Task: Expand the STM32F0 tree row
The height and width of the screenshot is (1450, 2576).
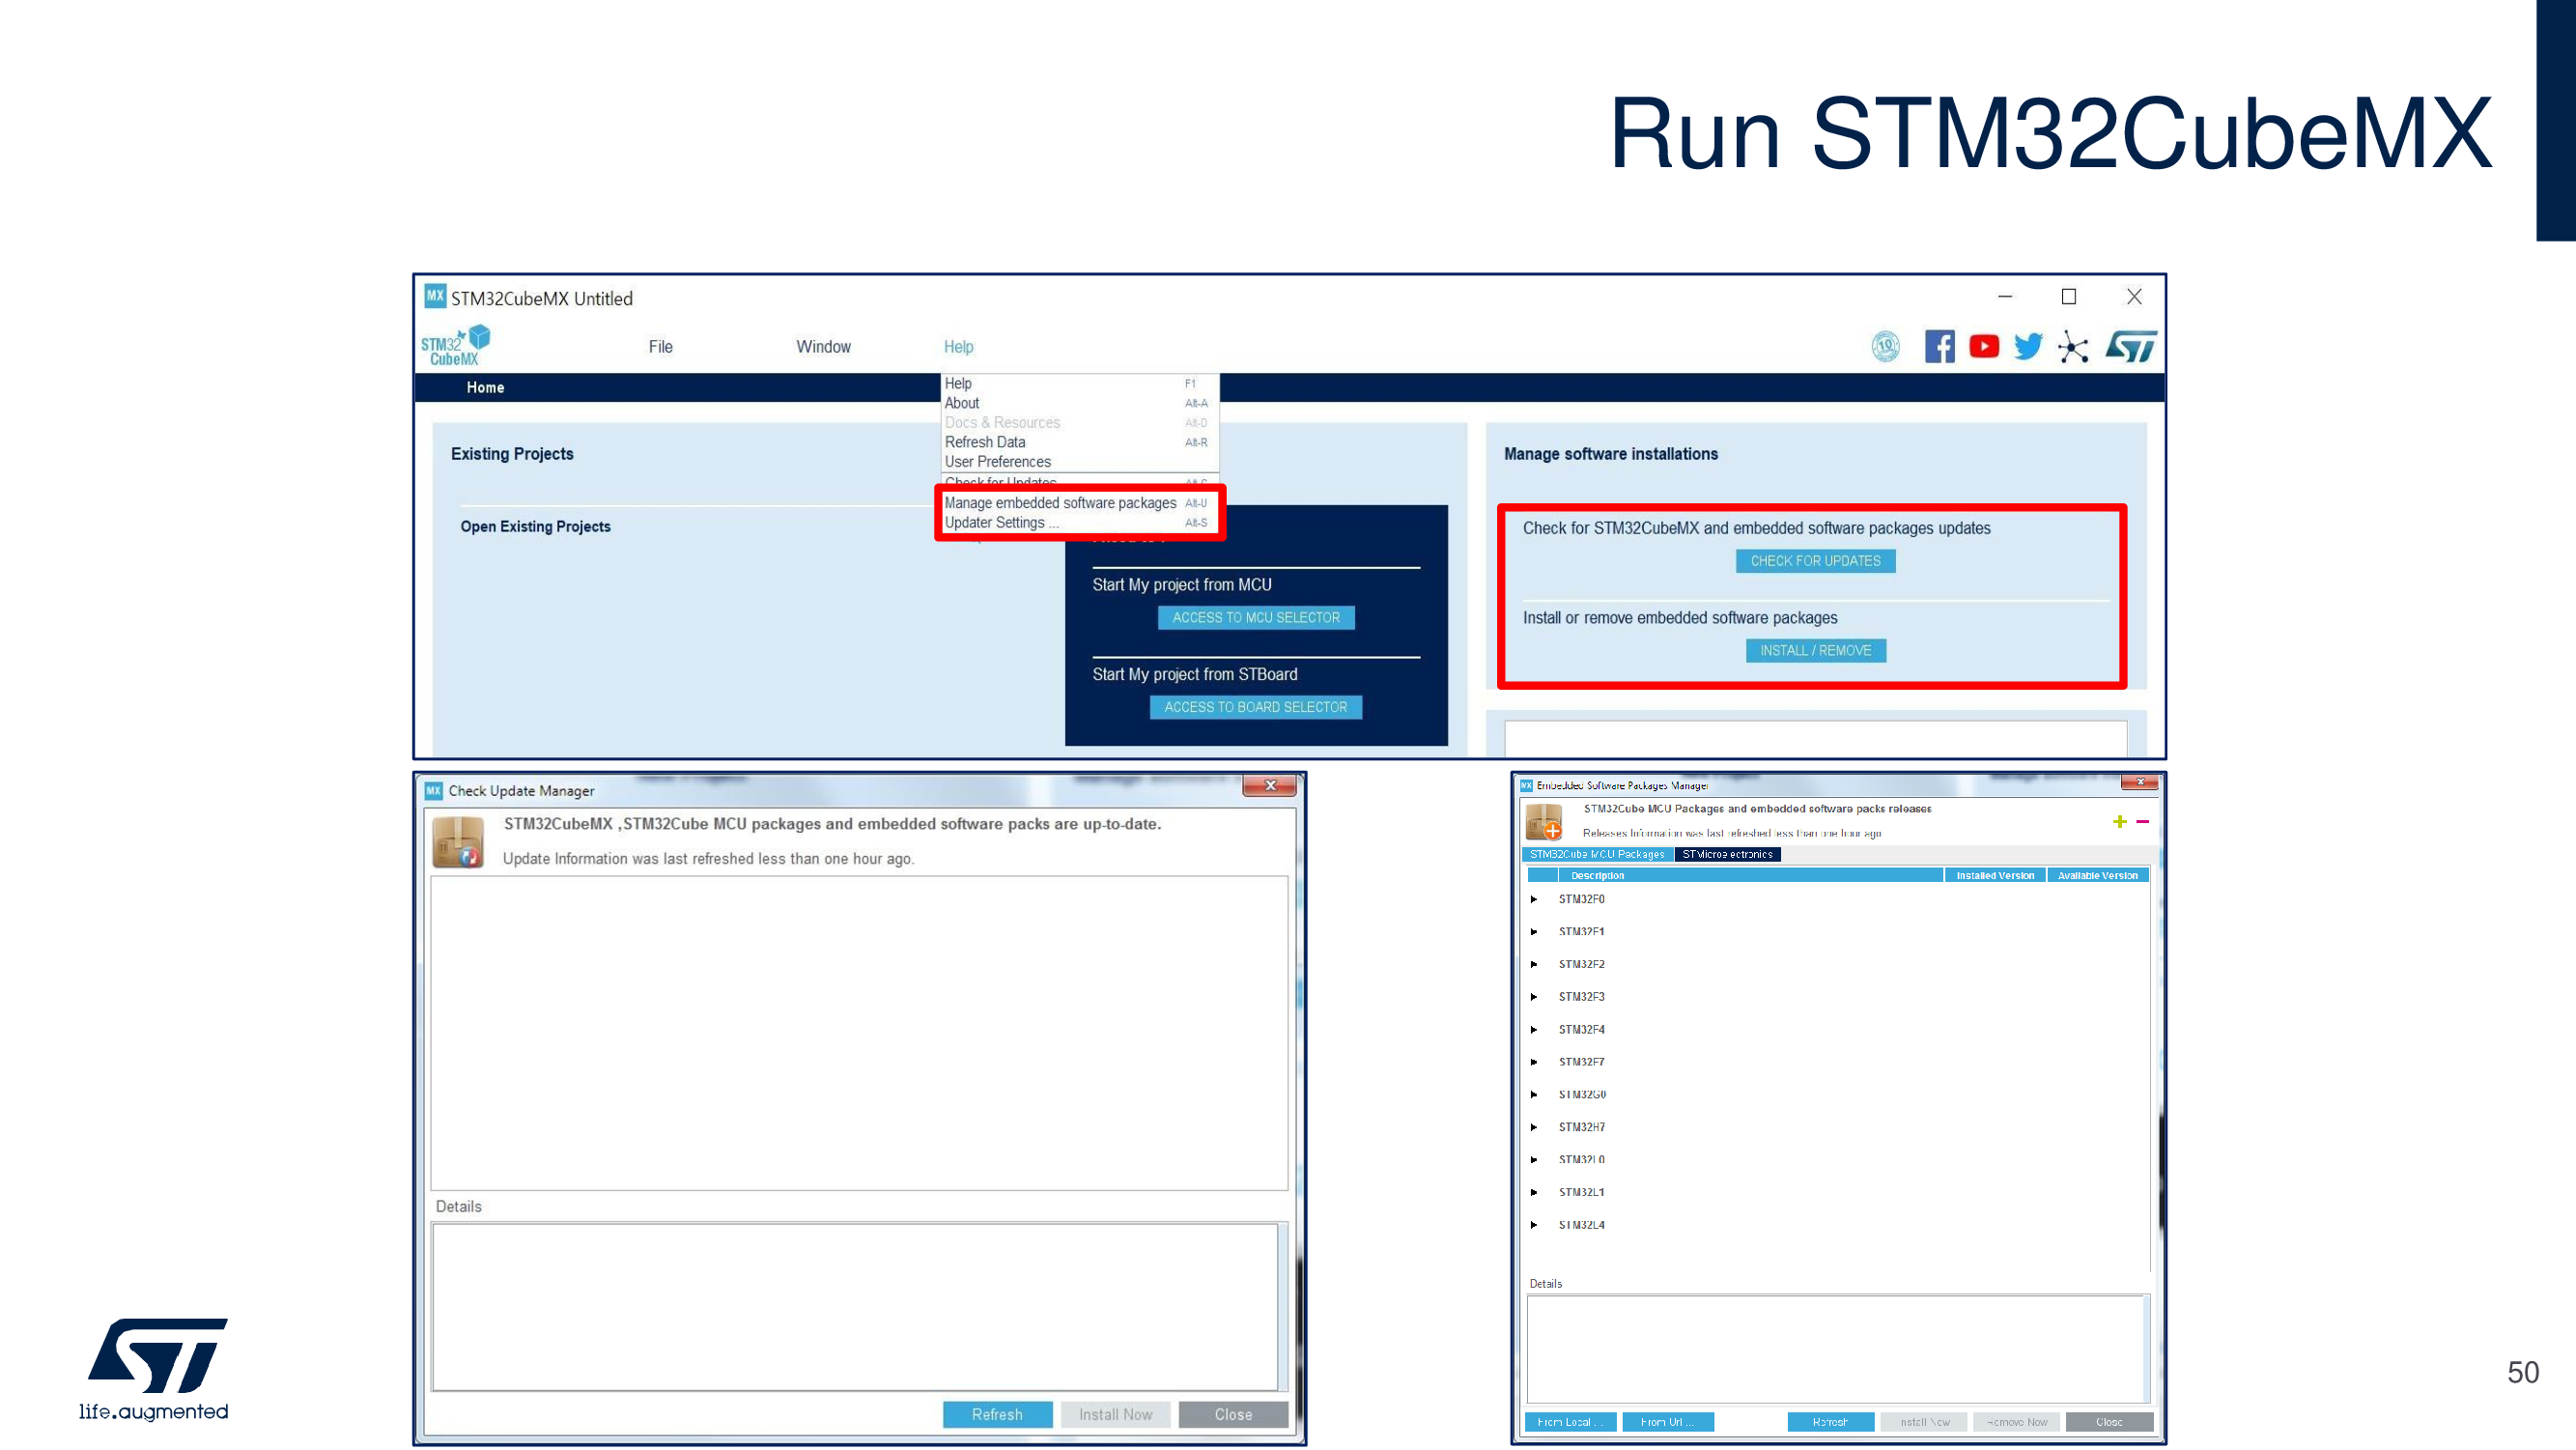Action: tap(1534, 899)
